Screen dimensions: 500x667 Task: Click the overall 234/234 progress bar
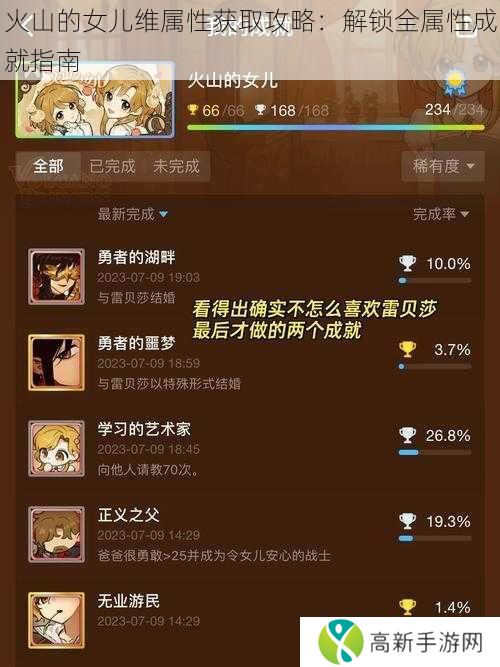click(x=336, y=127)
